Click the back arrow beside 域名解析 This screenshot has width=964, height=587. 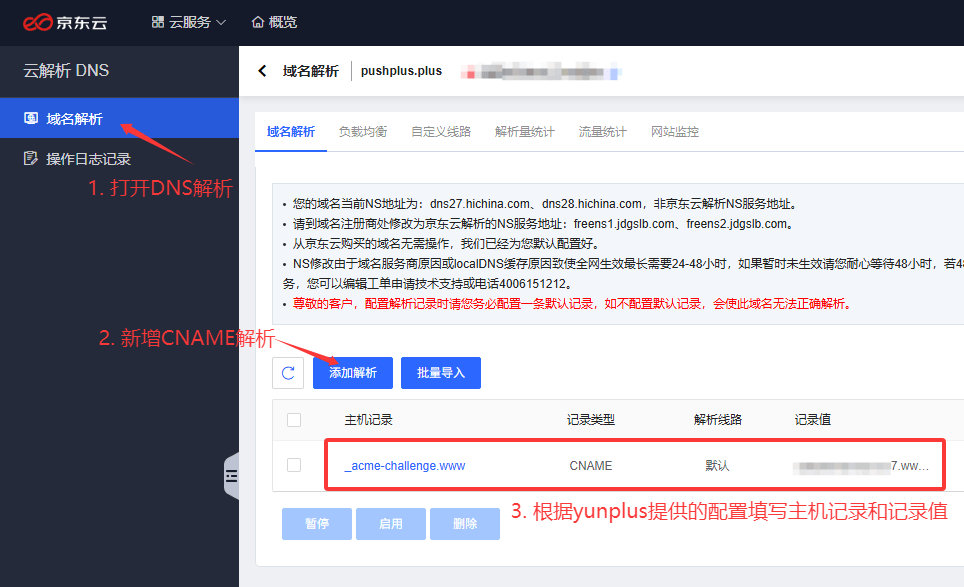click(x=263, y=71)
